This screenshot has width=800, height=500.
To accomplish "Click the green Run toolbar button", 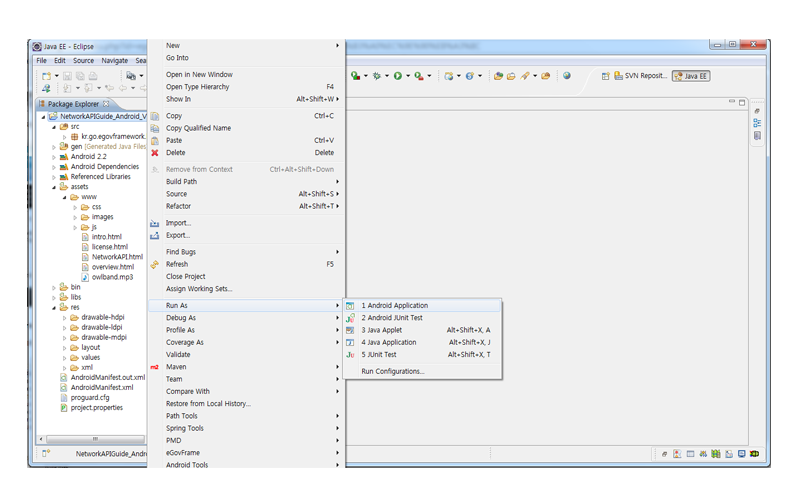I will coord(397,76).
